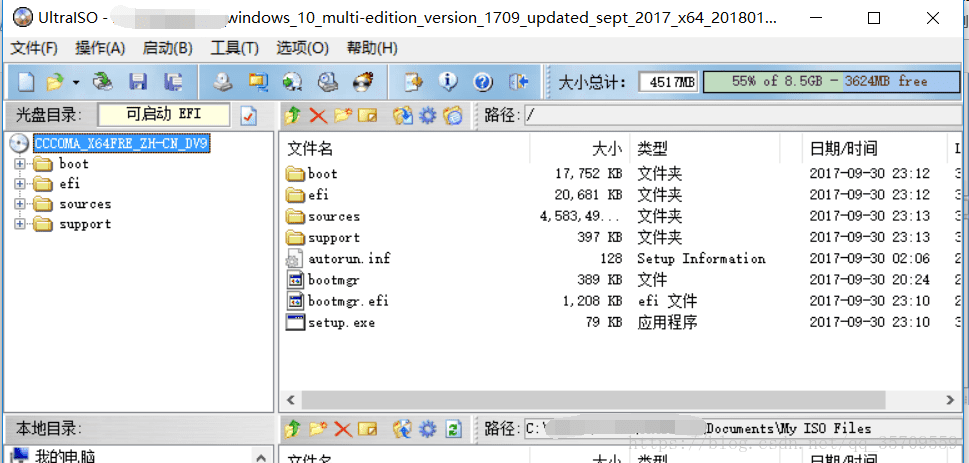Click the Set Boot File icon in image pane
Screen dimensions: 969x463
452,115
